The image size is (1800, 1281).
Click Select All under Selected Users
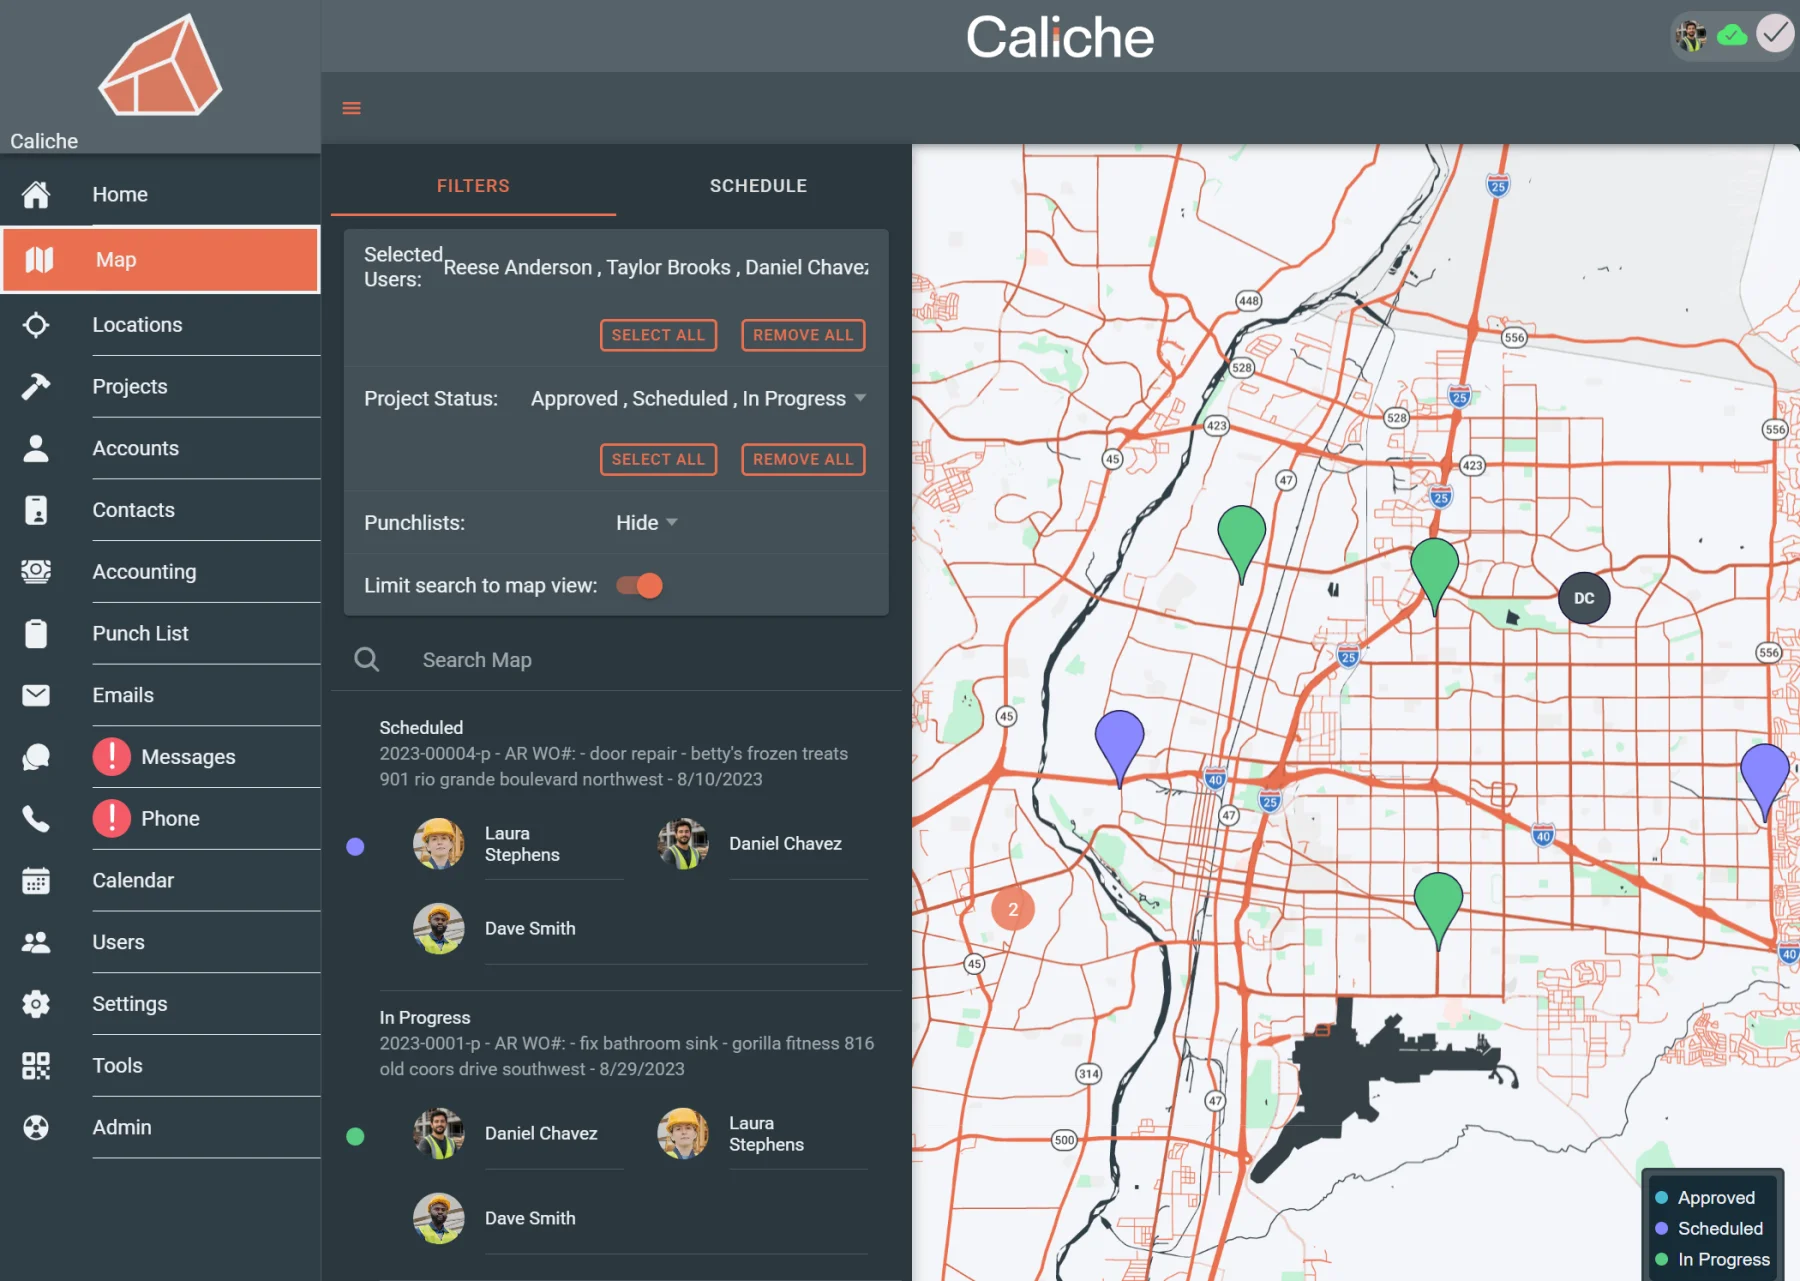pyautogui.click(x=658, y=335)
